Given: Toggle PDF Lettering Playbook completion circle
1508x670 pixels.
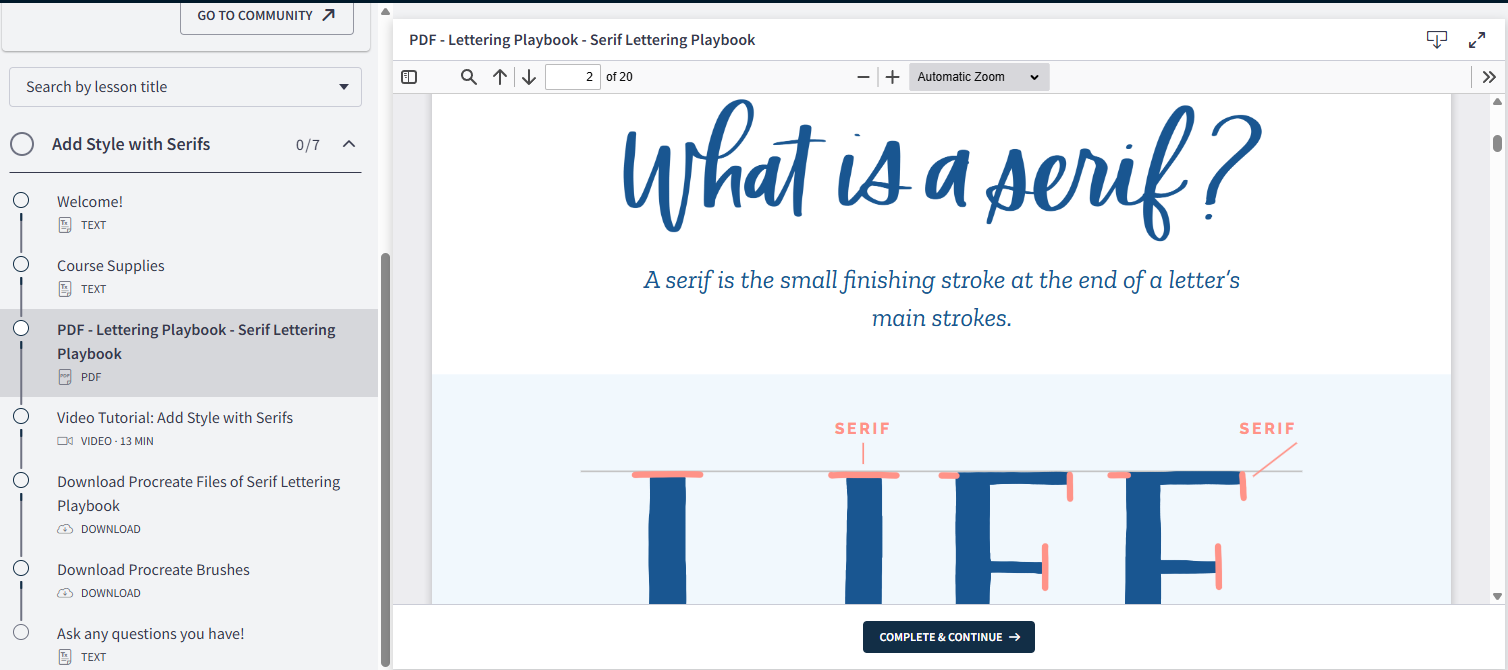Looking at the screenshot, I should [21, 328].
